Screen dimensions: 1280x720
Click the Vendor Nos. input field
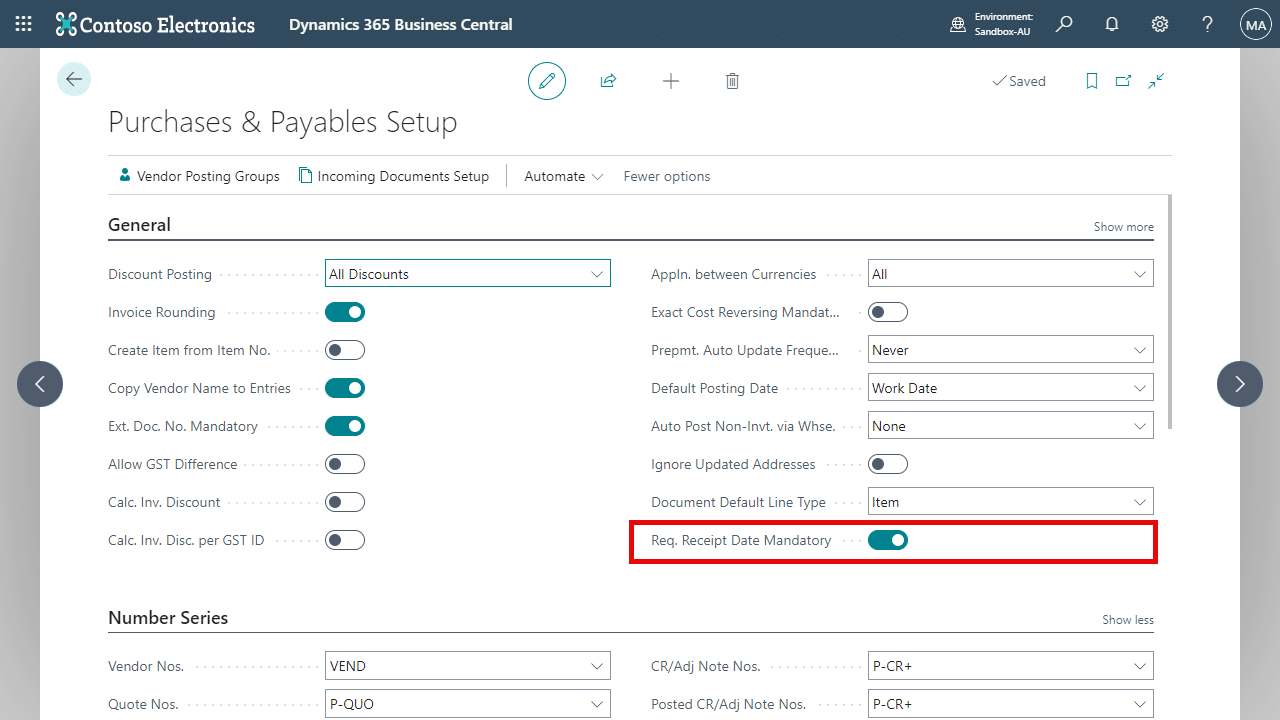click(x=468, y=666)
